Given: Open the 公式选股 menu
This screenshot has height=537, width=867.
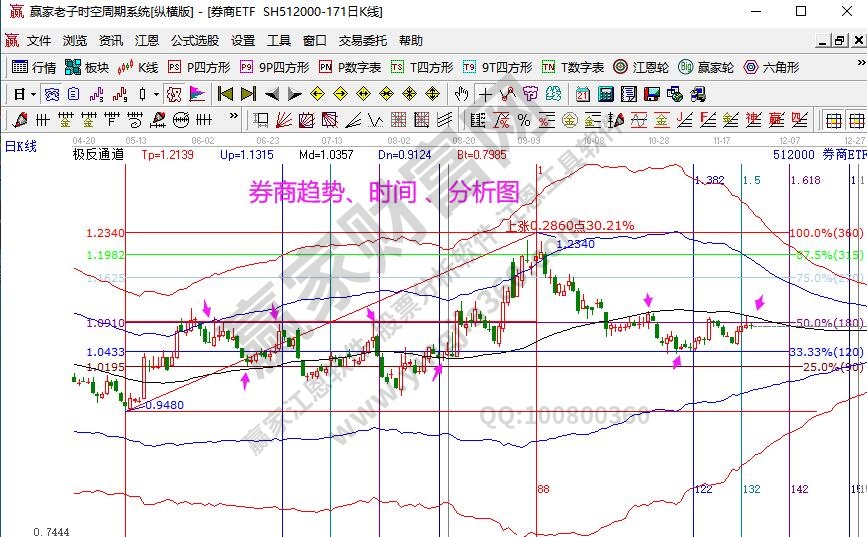Looking at the screenshot, I should point(195,41).
